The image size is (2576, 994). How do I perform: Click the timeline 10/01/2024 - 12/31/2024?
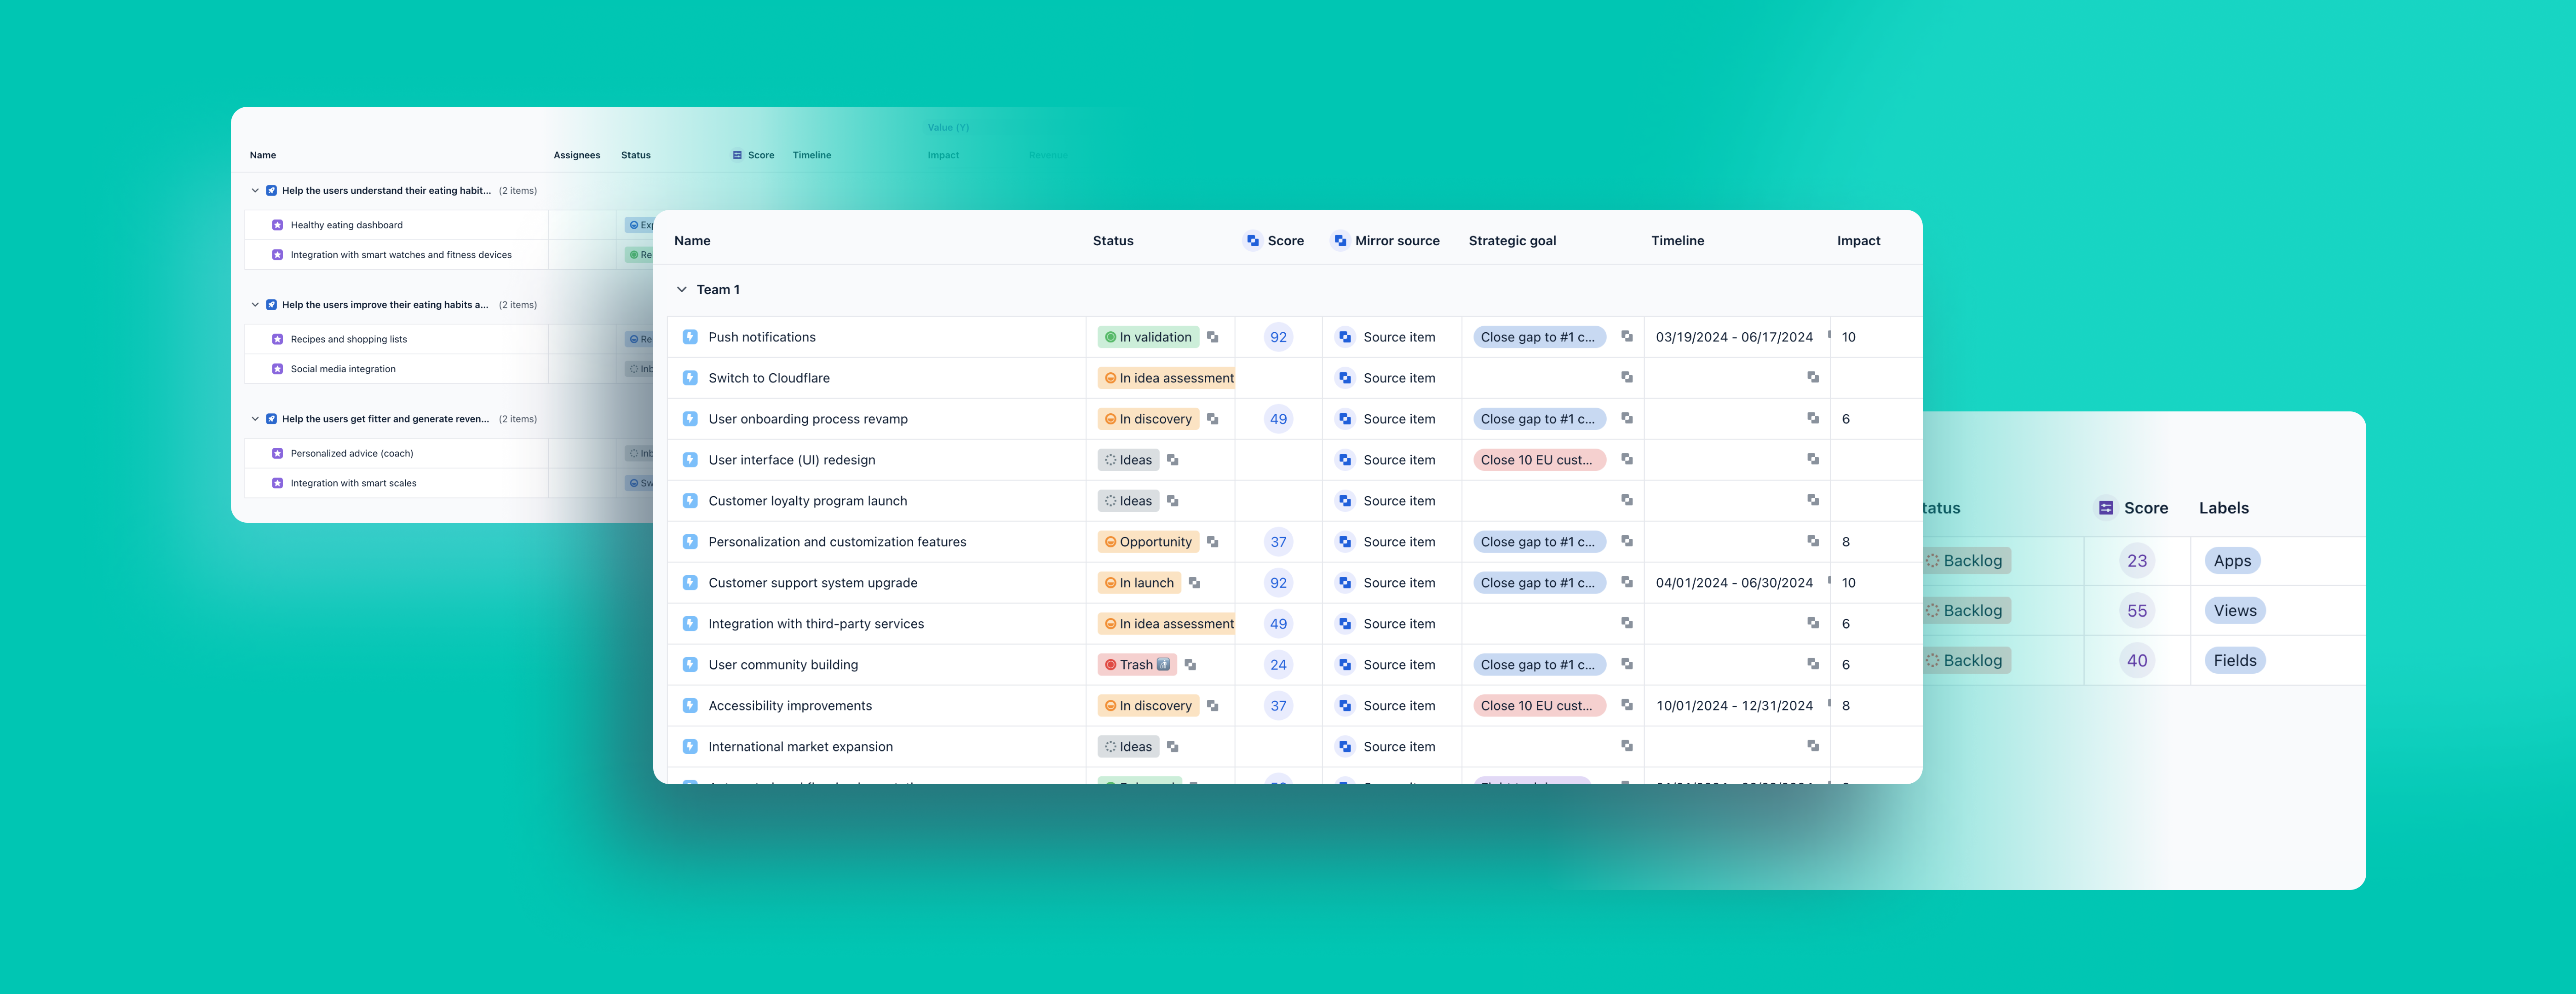[1734, 706]
